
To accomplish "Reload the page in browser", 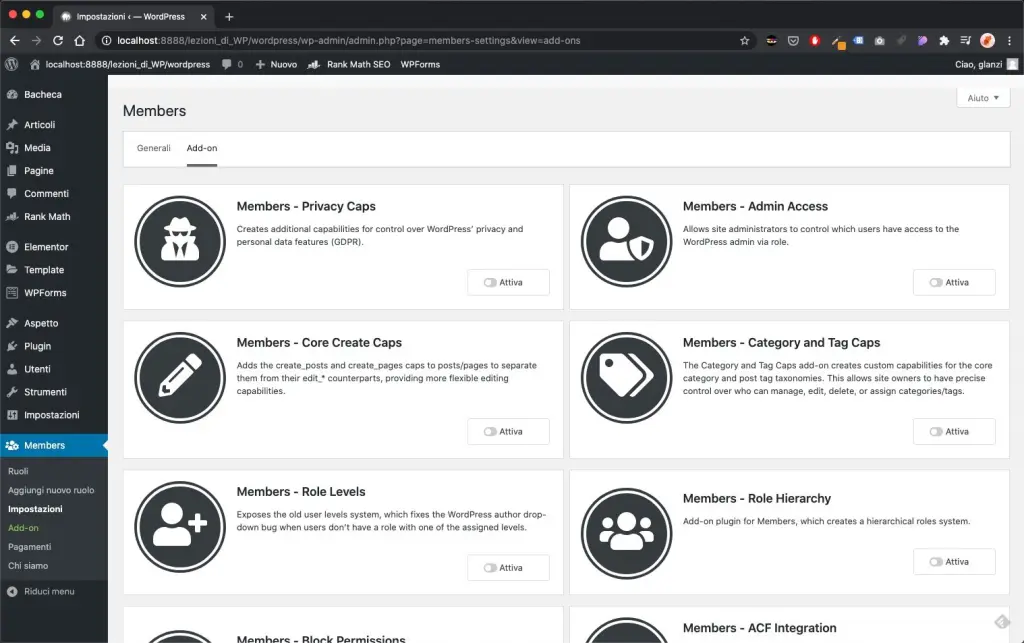I will click(58, 40).
